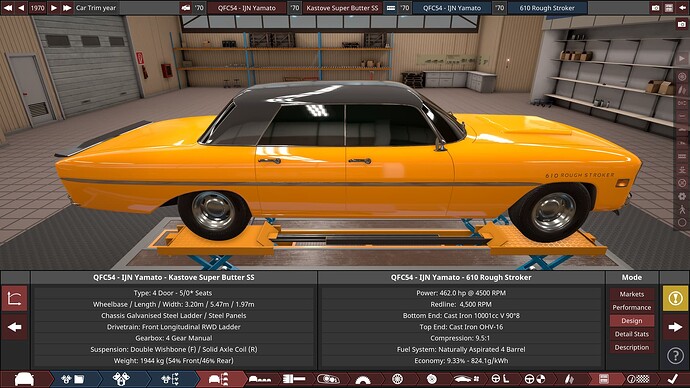
Task: Step car trim year forward one
Action: (54, 8)
